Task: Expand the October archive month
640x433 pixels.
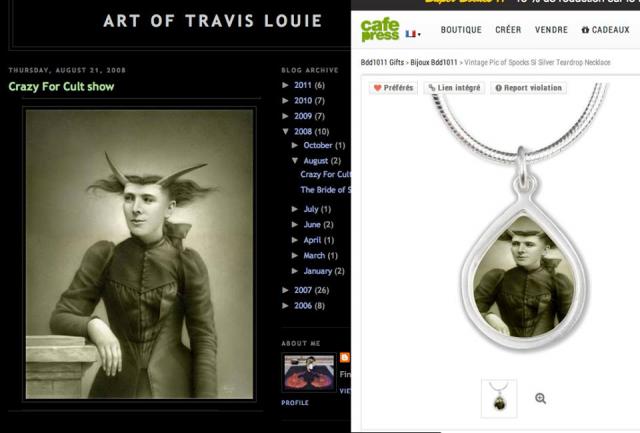Action: pos(295,145)
